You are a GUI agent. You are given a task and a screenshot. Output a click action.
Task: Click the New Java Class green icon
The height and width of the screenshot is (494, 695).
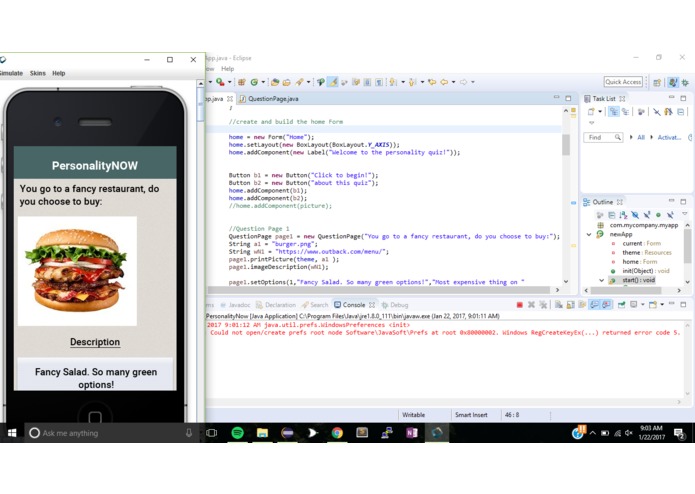pyautogui.click(x=254, y=82)
